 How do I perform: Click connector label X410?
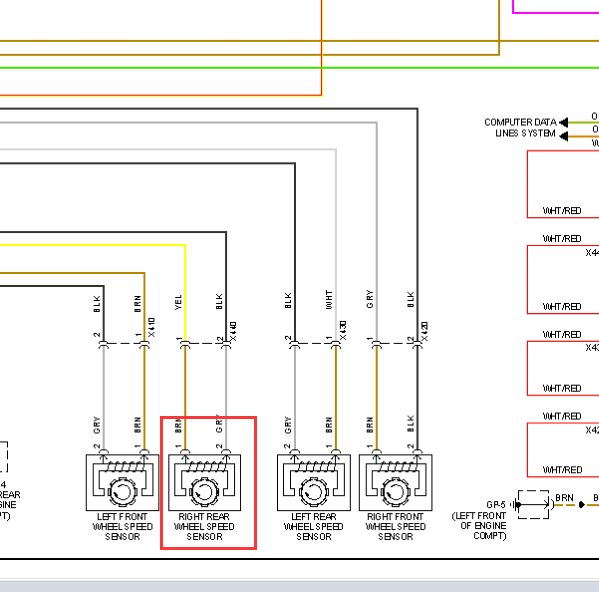coord(152,327)
